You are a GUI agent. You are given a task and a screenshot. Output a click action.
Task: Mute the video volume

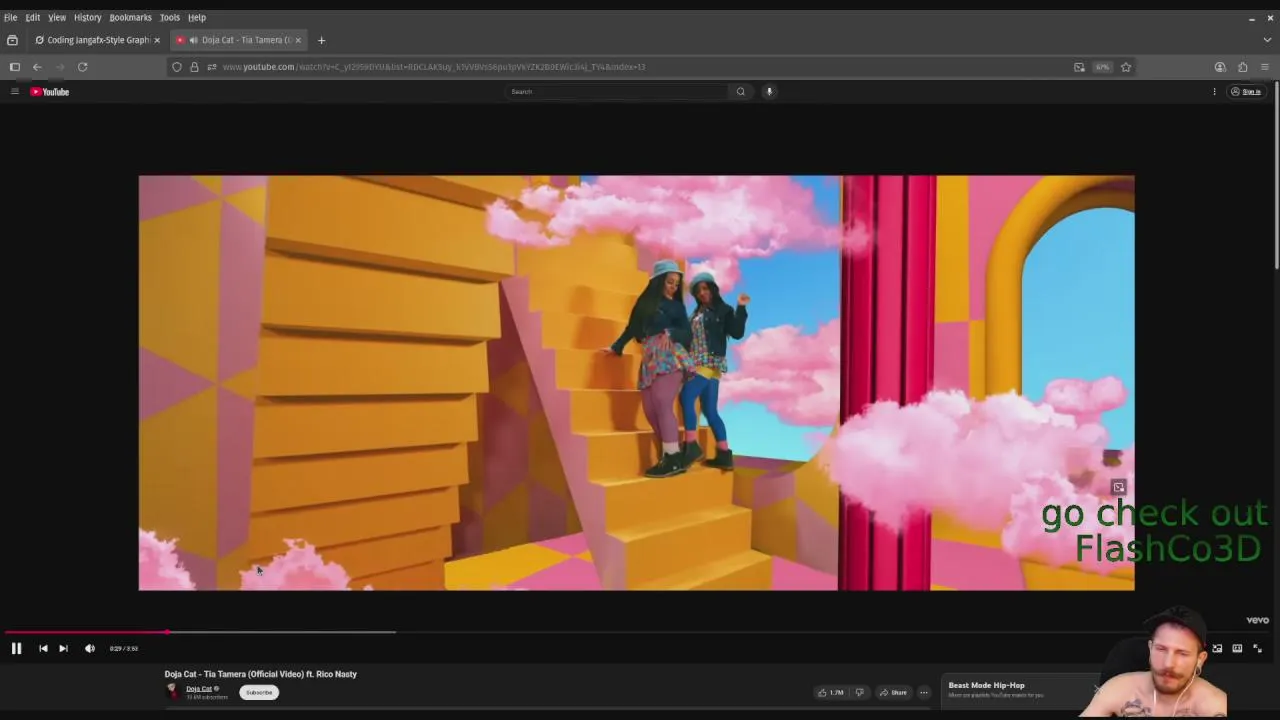coord(89,648)
